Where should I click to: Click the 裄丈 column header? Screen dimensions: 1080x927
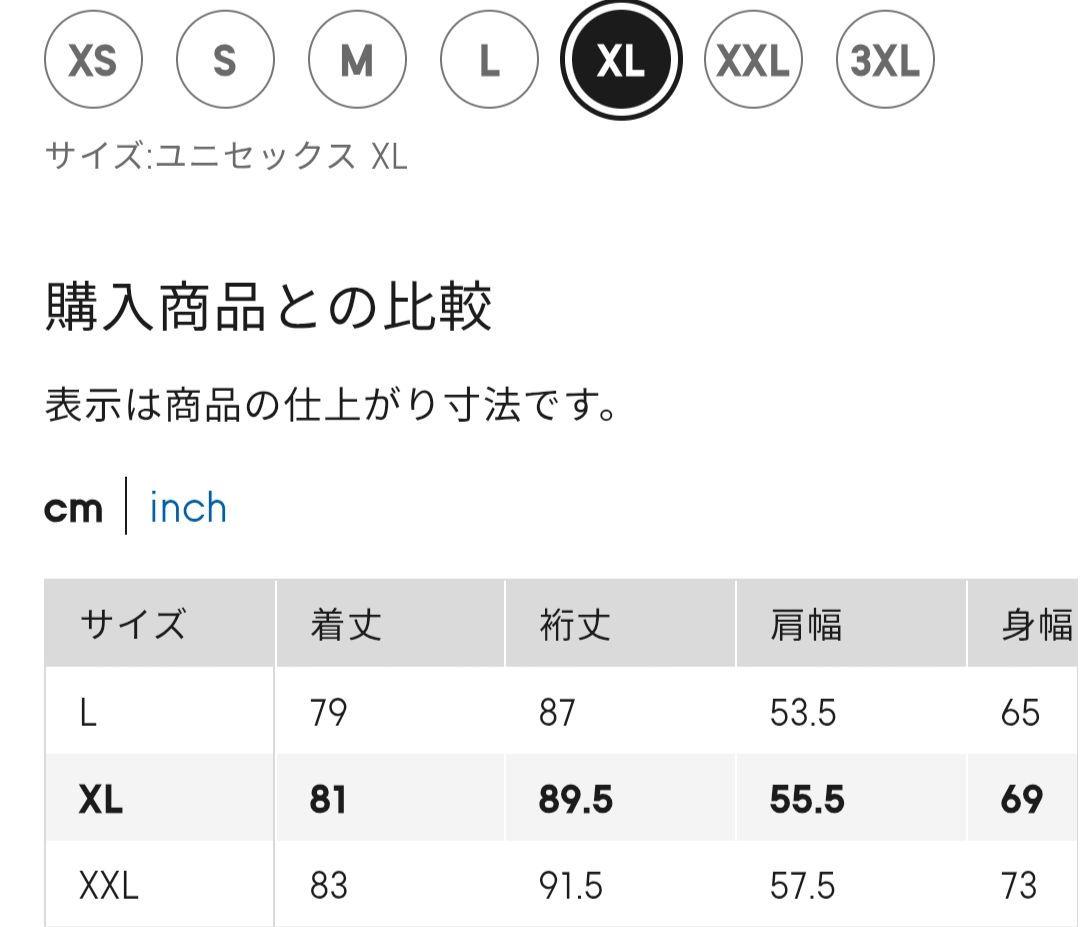pos(575,625)
